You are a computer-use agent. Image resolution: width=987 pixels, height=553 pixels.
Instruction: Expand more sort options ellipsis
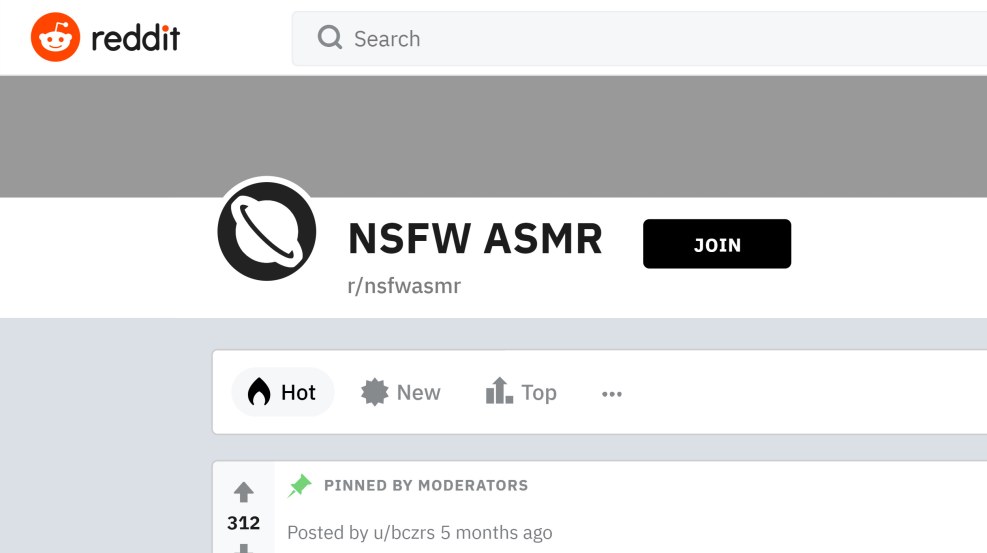tap(612, 394)
